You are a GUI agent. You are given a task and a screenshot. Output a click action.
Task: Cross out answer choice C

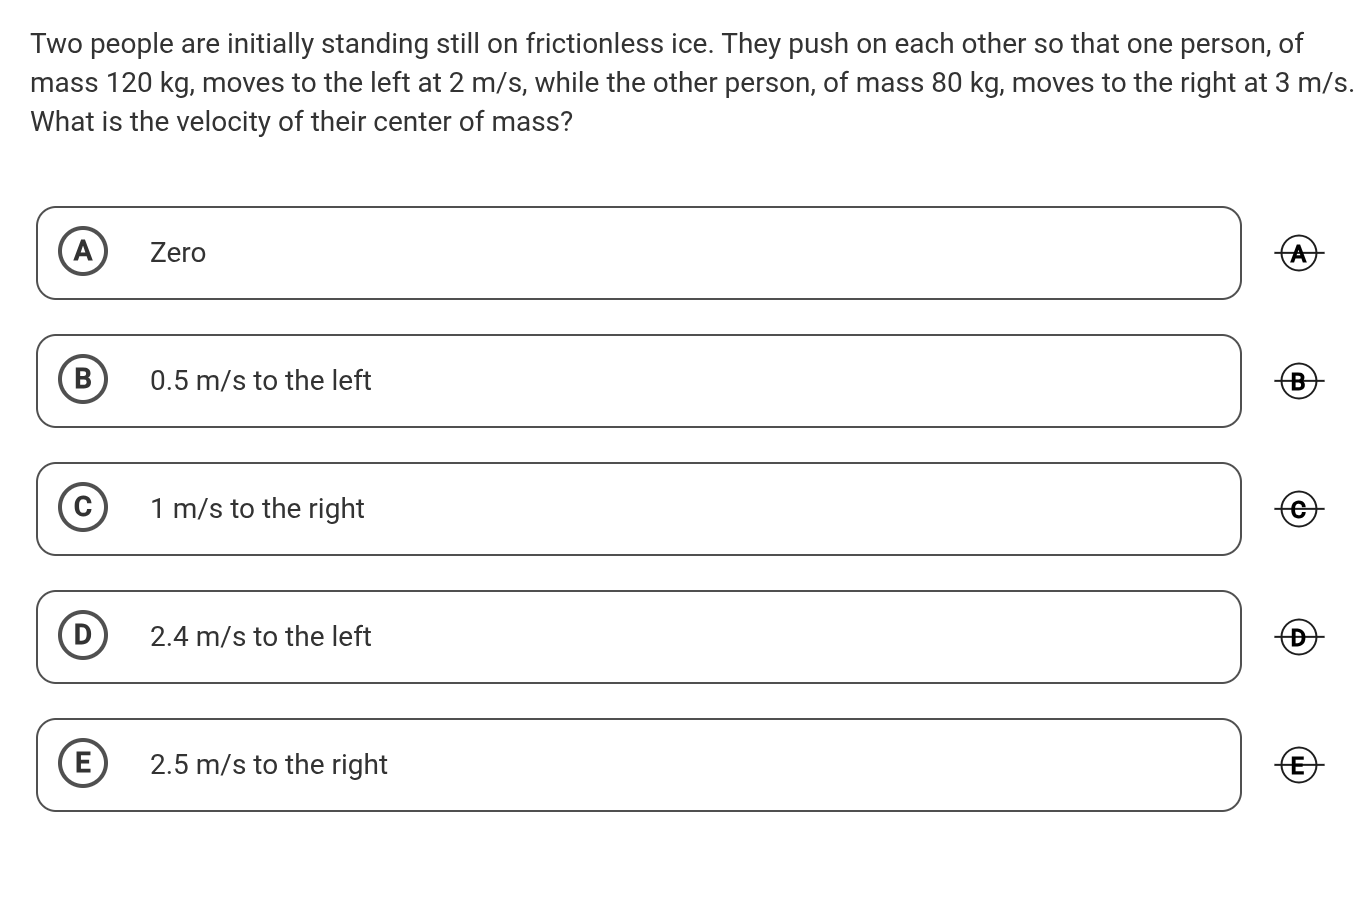coord(1298,510)
